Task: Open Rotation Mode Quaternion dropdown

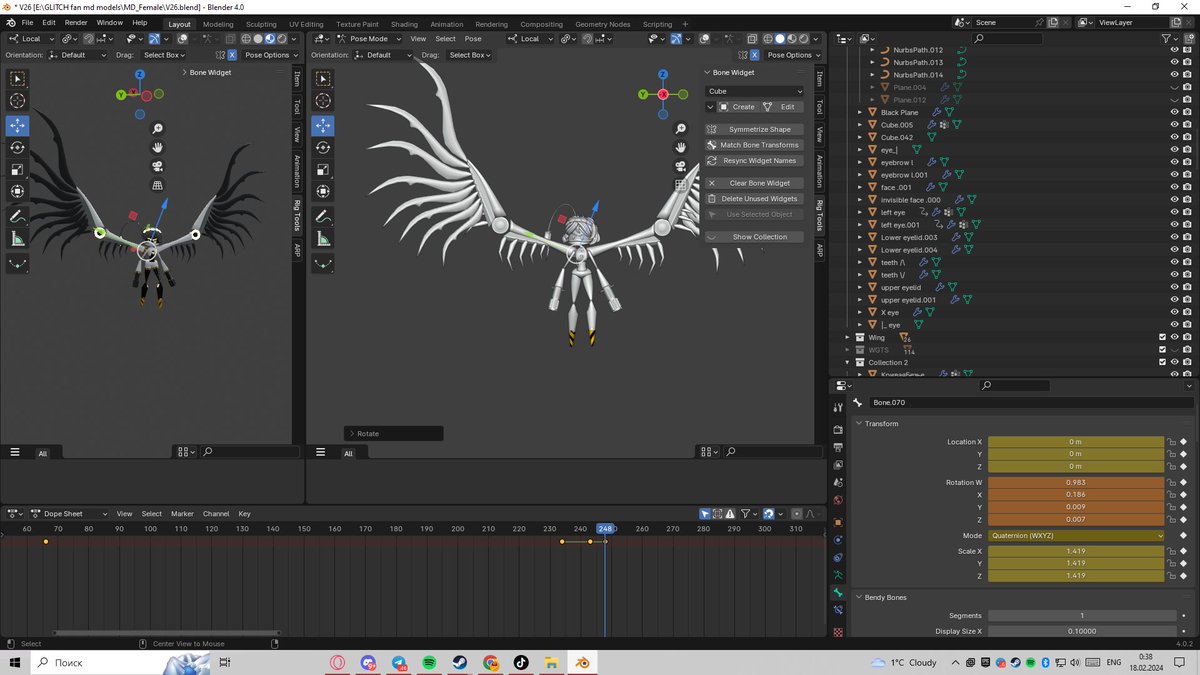Action: (1076, 535)
